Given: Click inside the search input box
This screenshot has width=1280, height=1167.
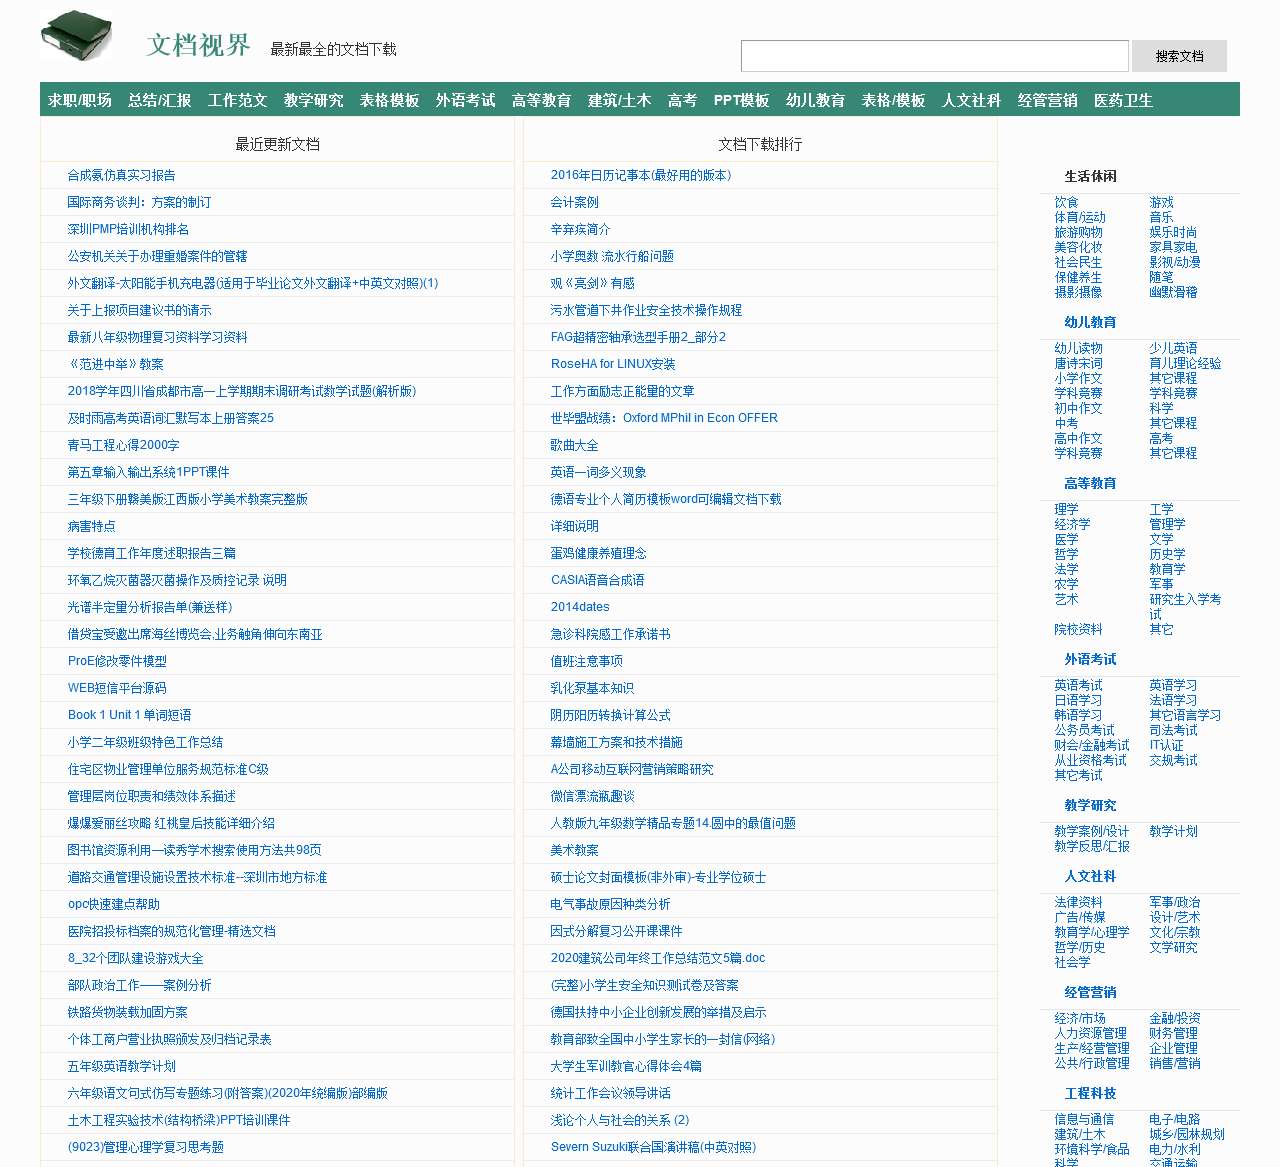Looking at the screenshot, I should point(933,56).
